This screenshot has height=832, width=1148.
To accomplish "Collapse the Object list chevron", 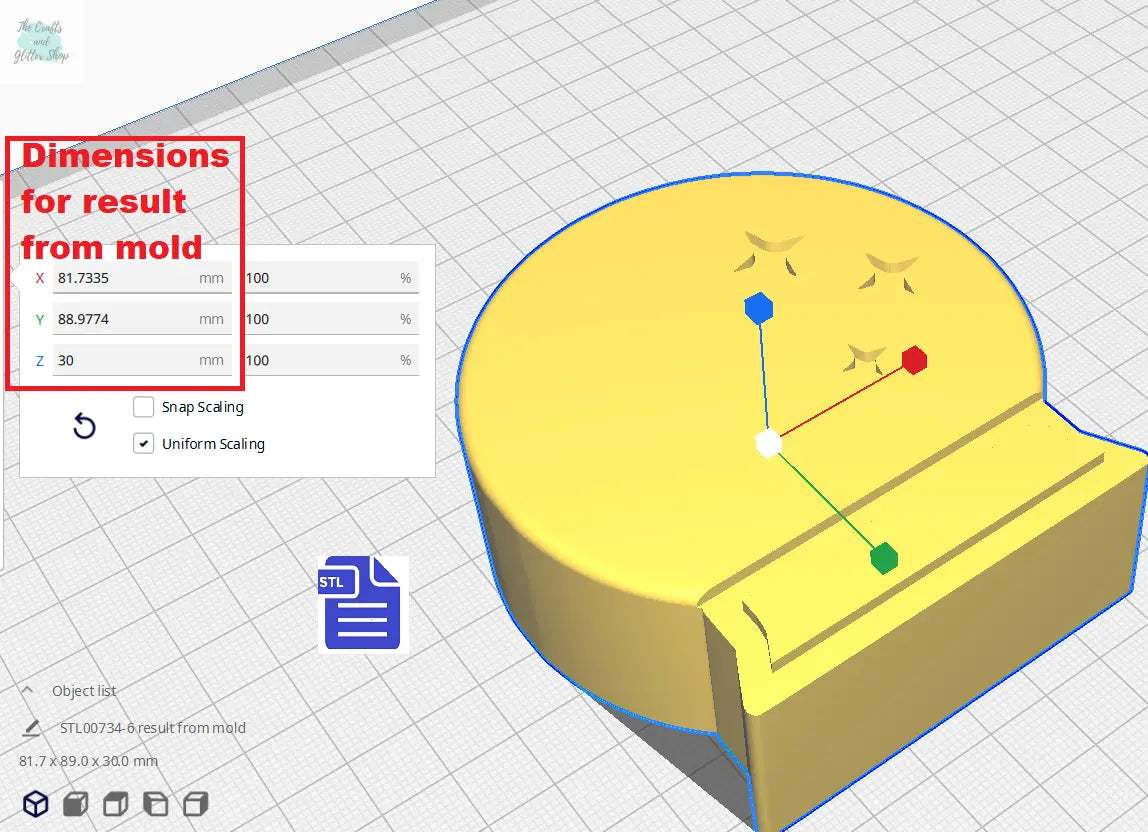I will [28, 691].
